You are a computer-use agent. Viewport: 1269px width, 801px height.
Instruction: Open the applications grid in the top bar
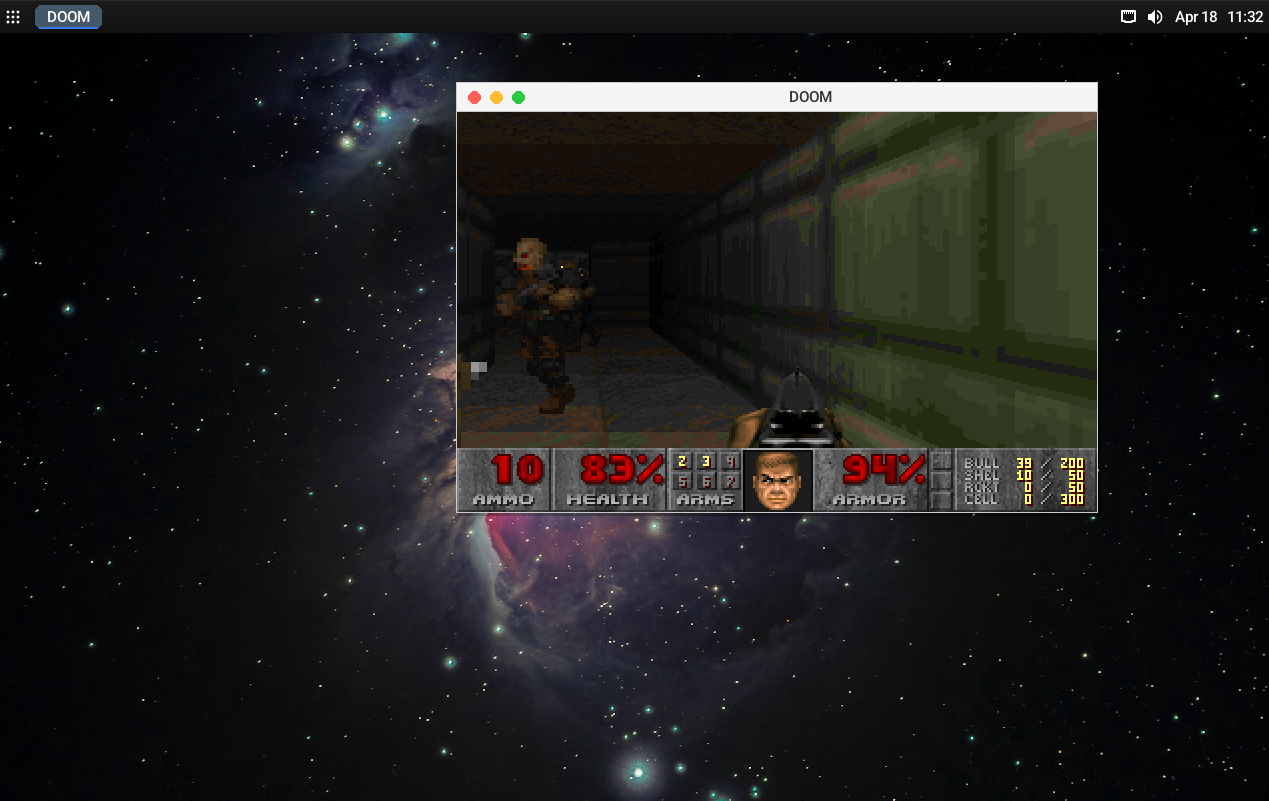point(13,17)
